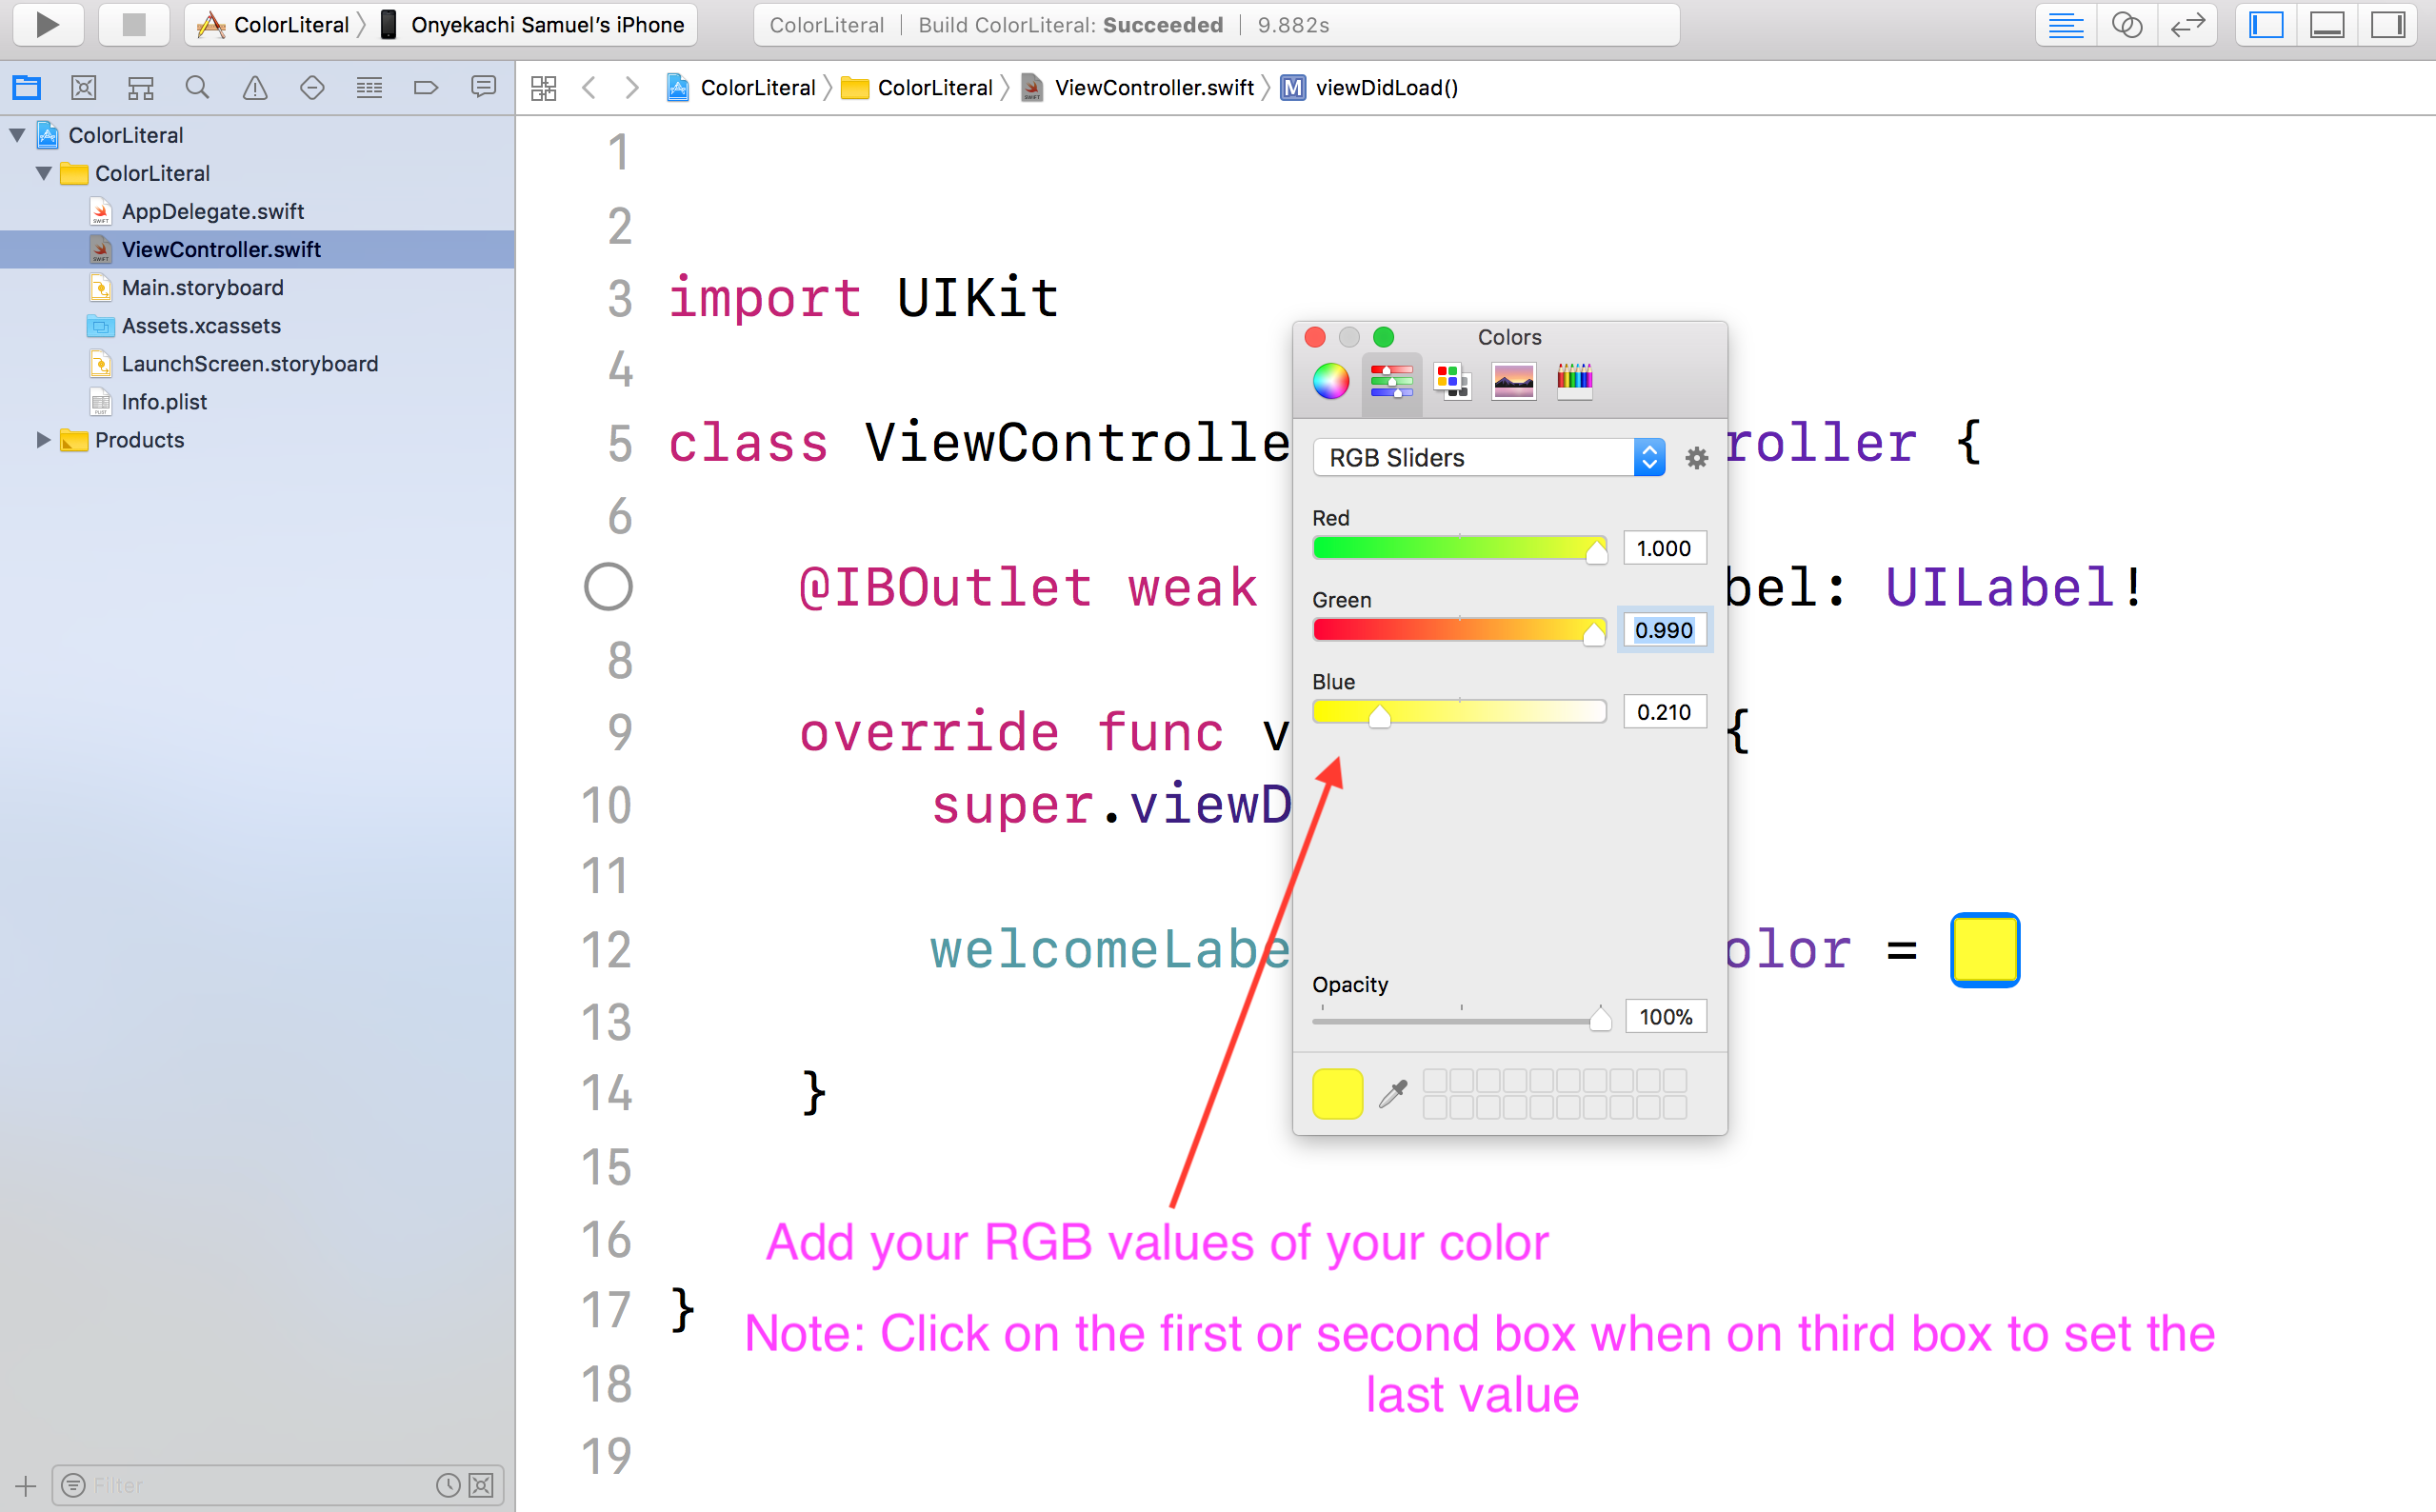Open the Find navigator magnifying glass icon
2436x1512 pixels.
click(x=197, y=87)
